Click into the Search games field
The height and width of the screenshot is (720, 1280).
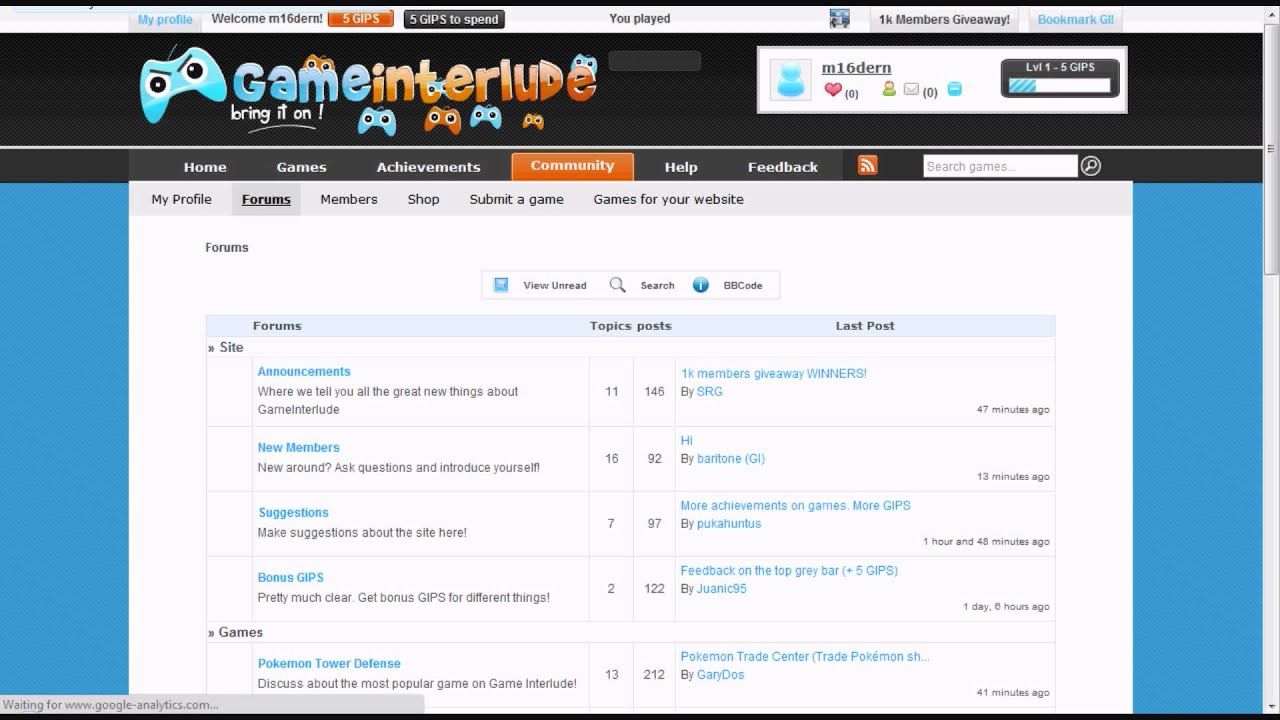tap(999, 166)
